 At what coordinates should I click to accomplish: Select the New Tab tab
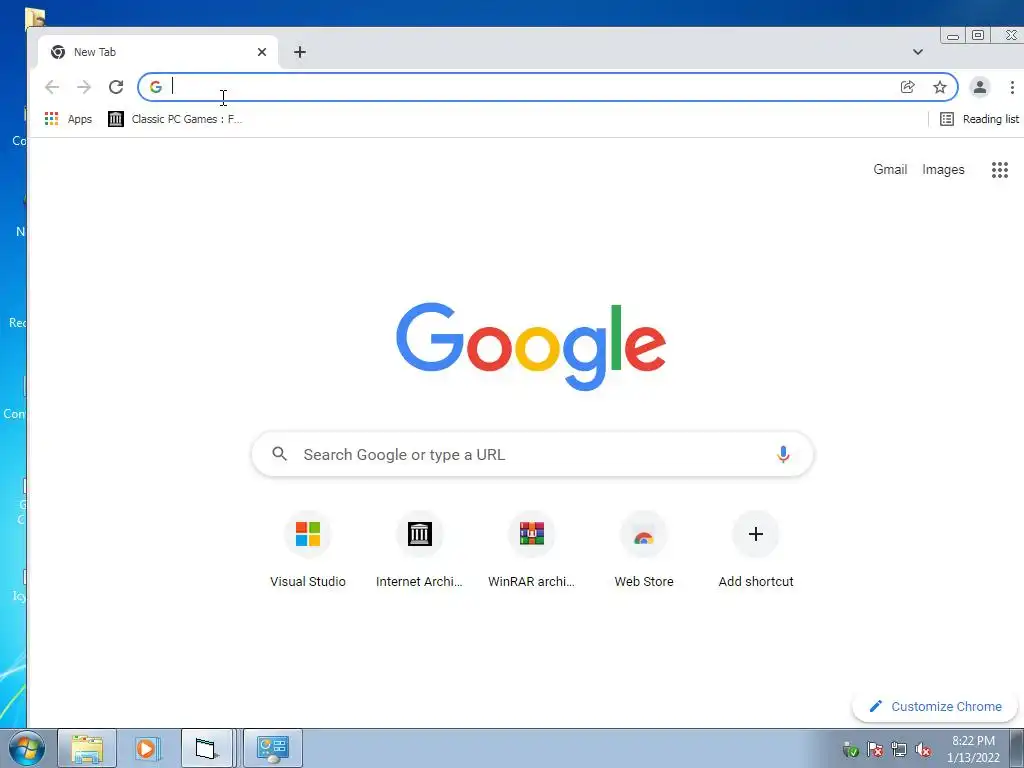tap(158, 52)
